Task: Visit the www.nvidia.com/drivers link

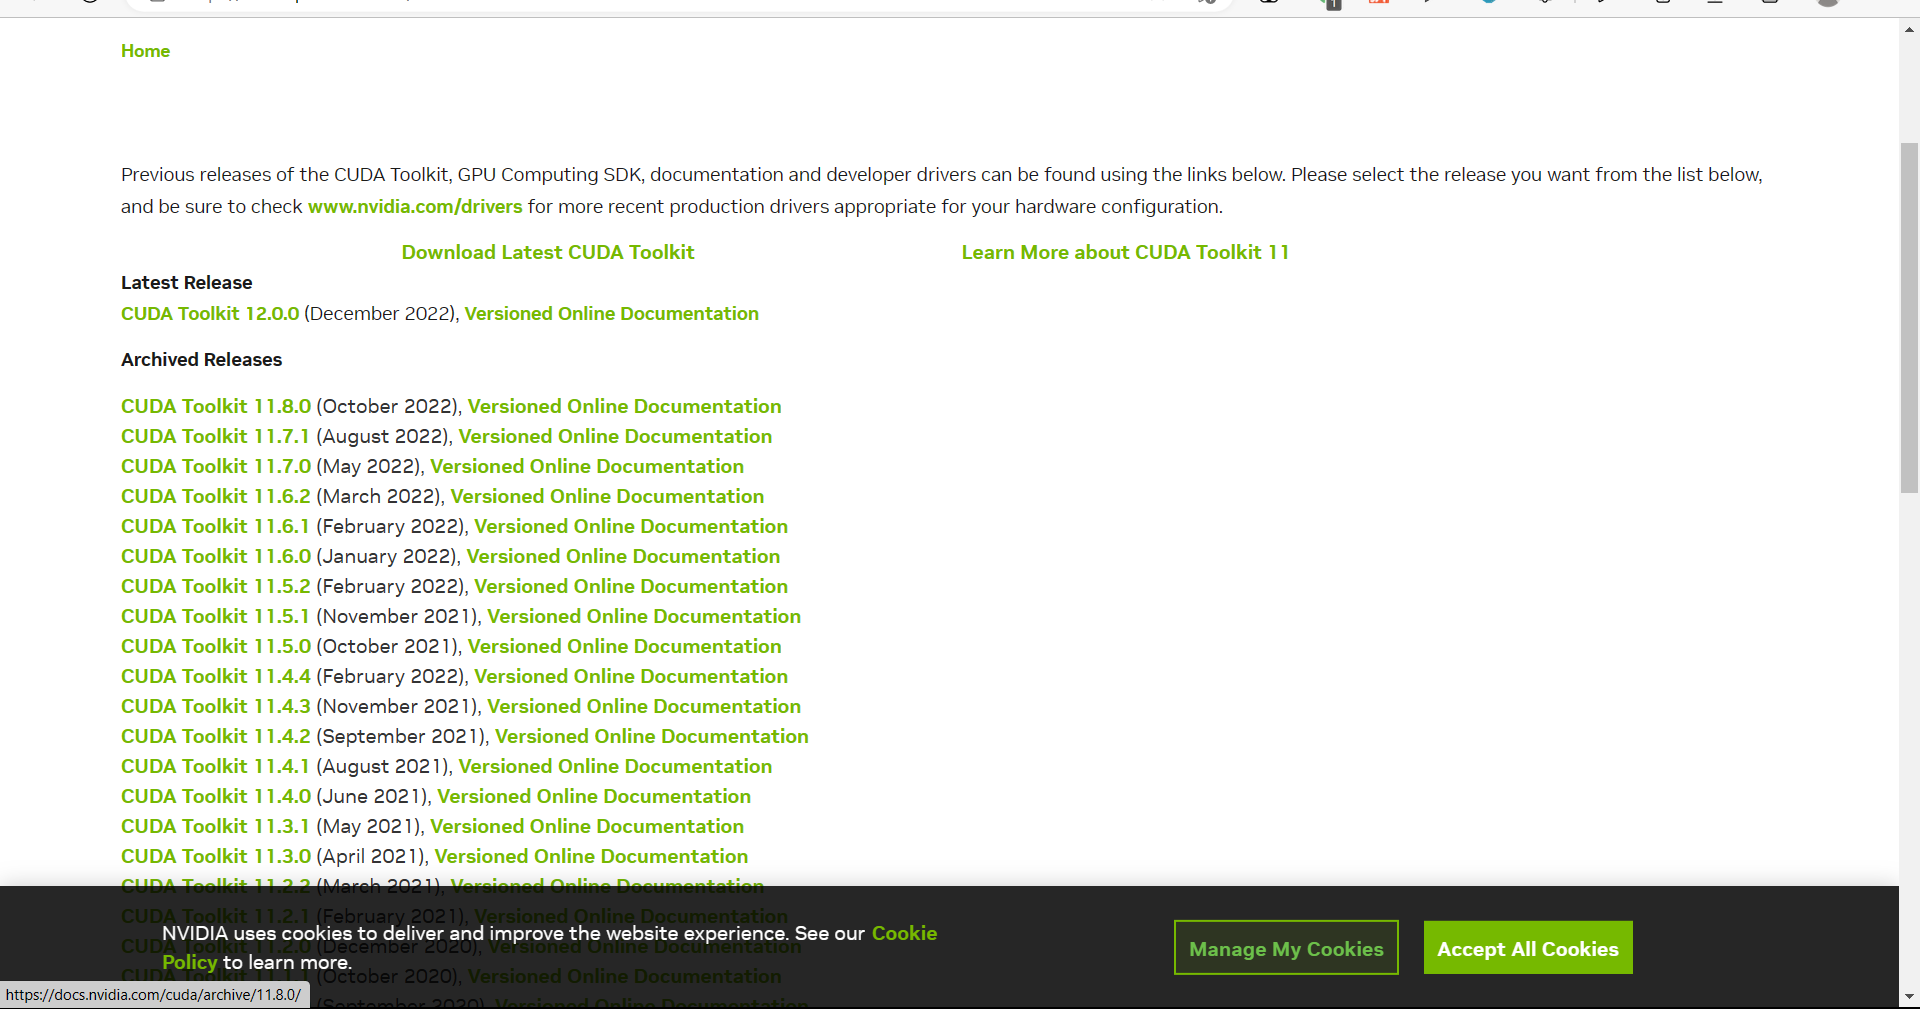Action: click(415, 206)
